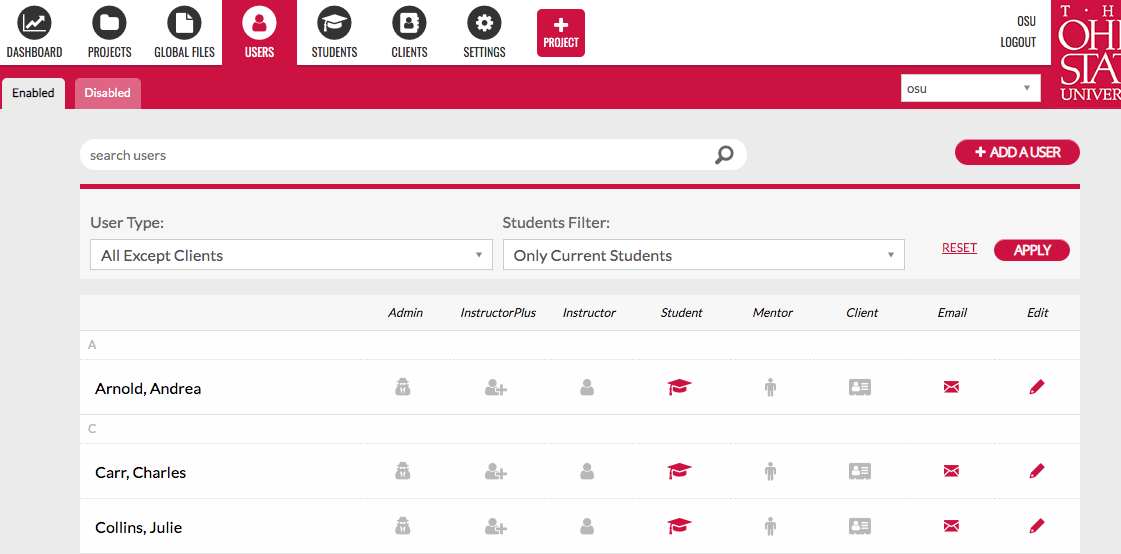Click the Reset filters link
This screenshot has width=1121, height=554.
[959, 248]
